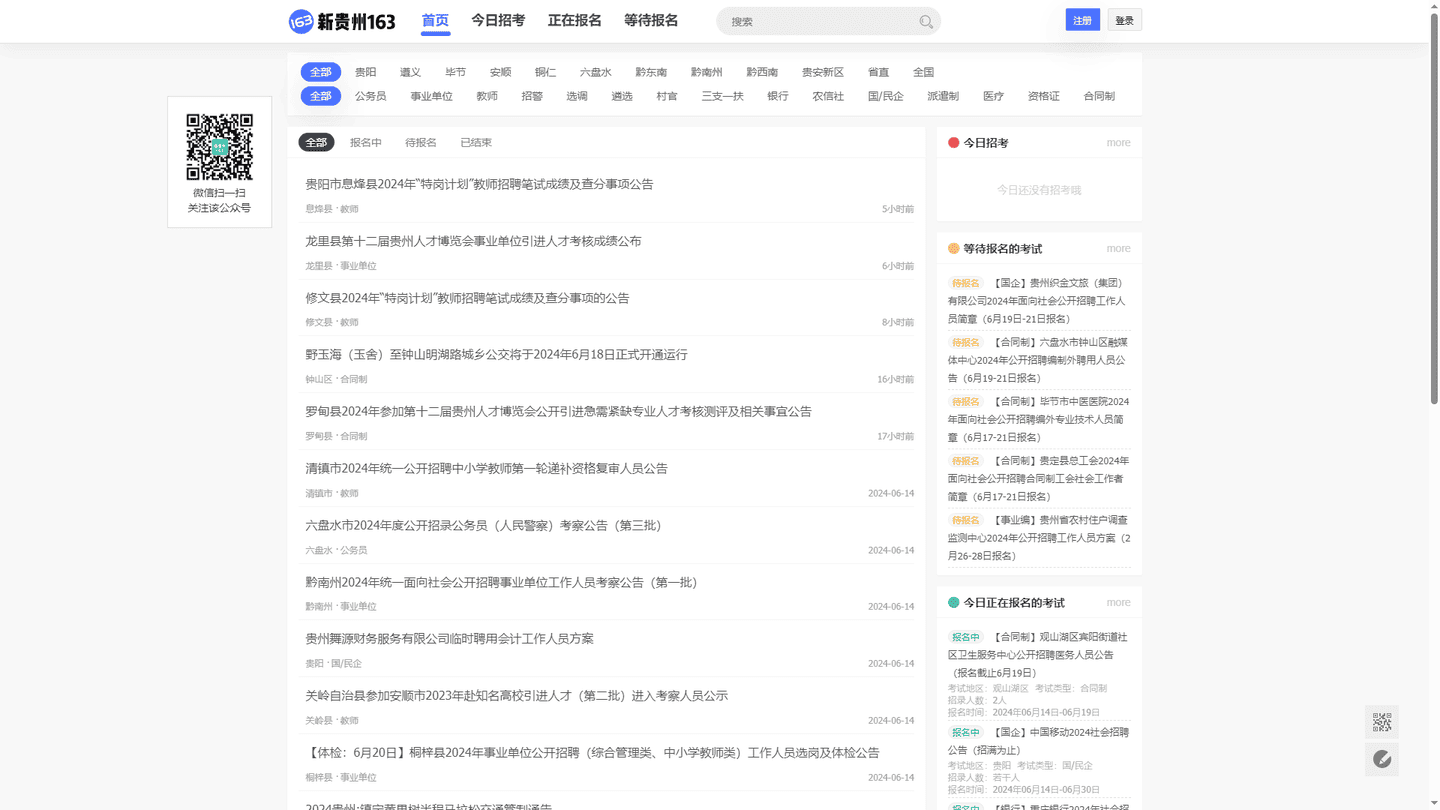Open 关岭自治县参加安顺市2023年 article
Viewport: 1440px width, 810px height.
tap(516, 695)
